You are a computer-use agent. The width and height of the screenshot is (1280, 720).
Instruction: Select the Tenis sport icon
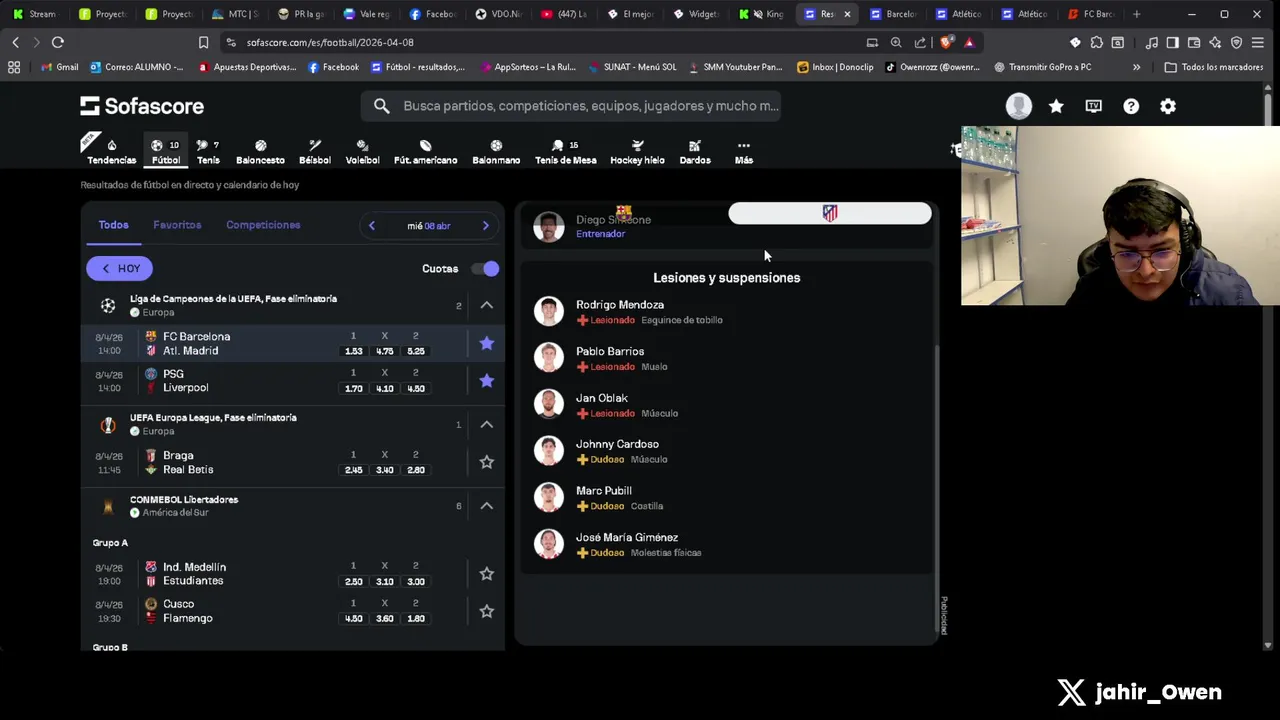(208, 152)
